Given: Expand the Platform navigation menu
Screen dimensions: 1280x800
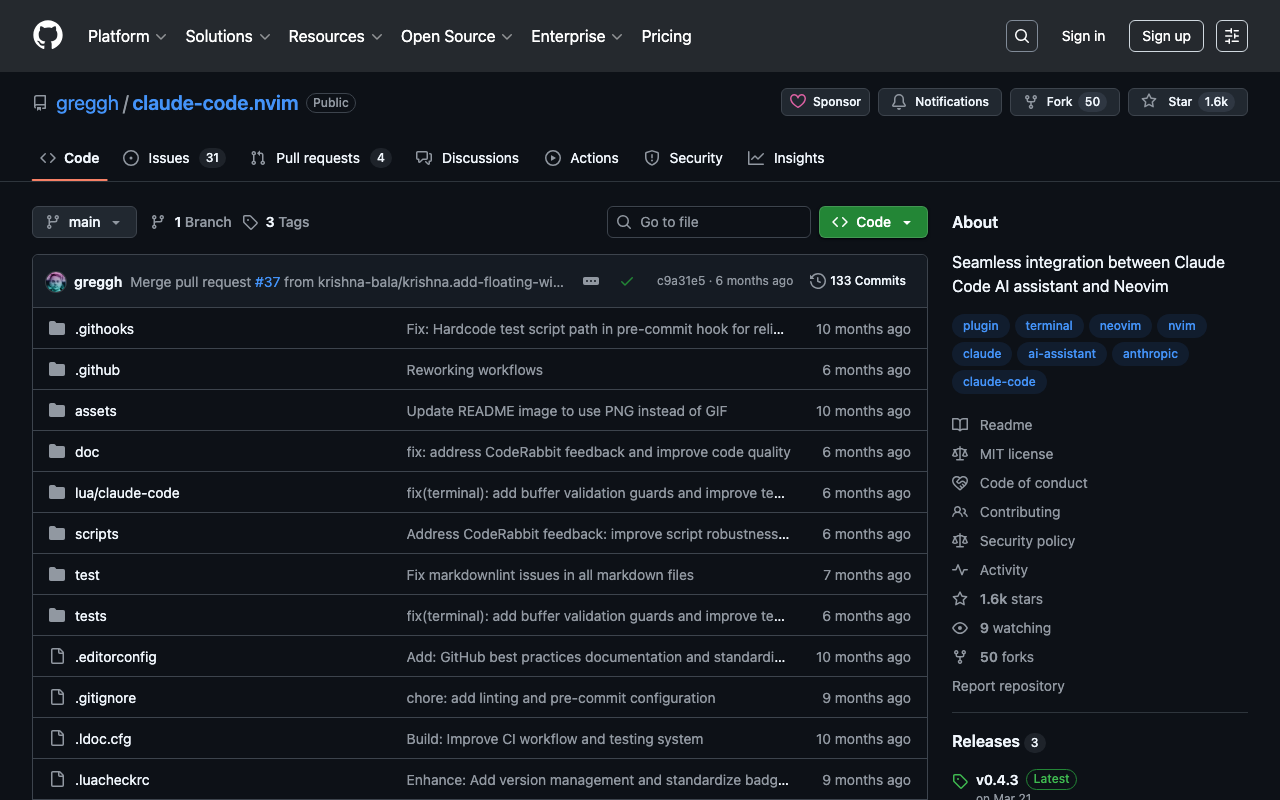Looking at the screenshot, I should click(127, 36).
